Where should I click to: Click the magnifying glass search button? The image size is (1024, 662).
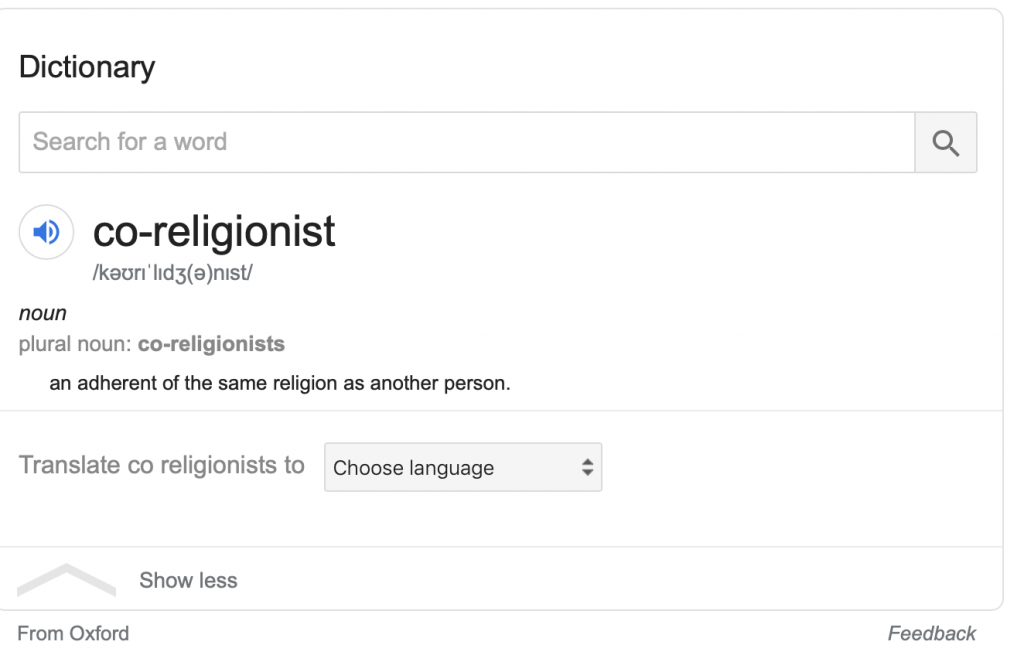pos(945,142)
